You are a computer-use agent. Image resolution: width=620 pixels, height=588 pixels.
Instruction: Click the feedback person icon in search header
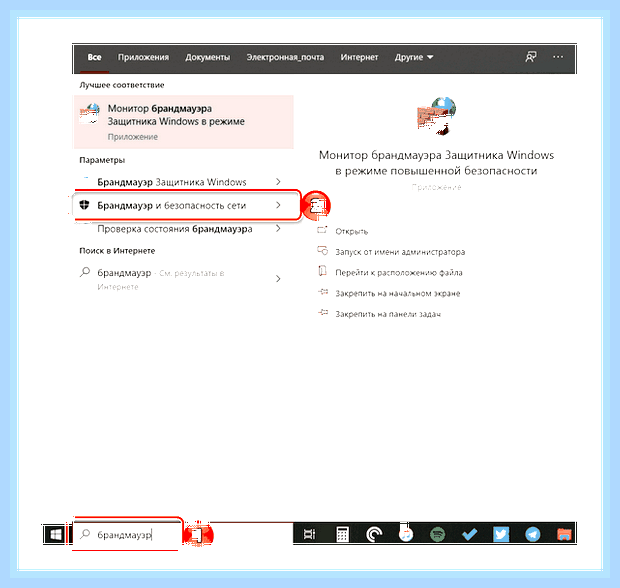pos(531,57)
